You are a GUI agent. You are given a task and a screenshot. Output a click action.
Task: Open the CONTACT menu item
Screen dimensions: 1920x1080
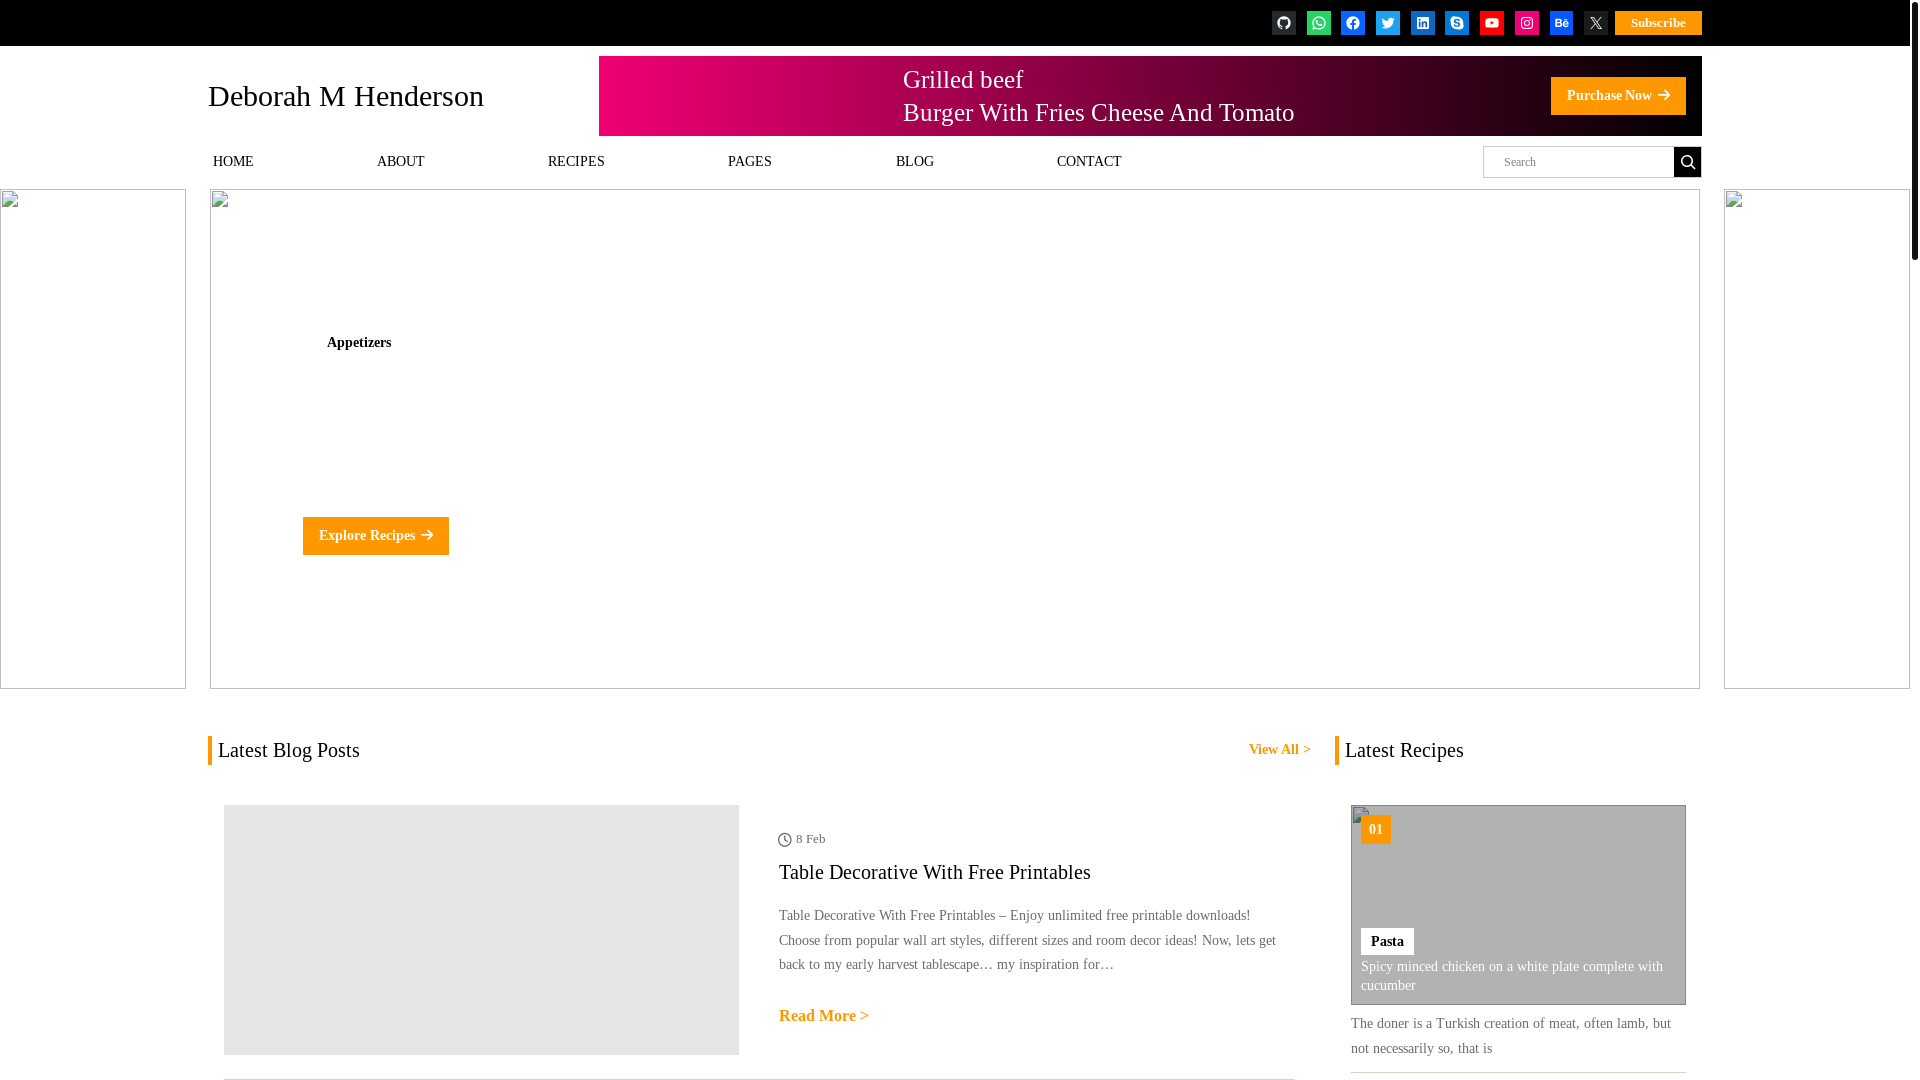click(x=1089, y=162)
